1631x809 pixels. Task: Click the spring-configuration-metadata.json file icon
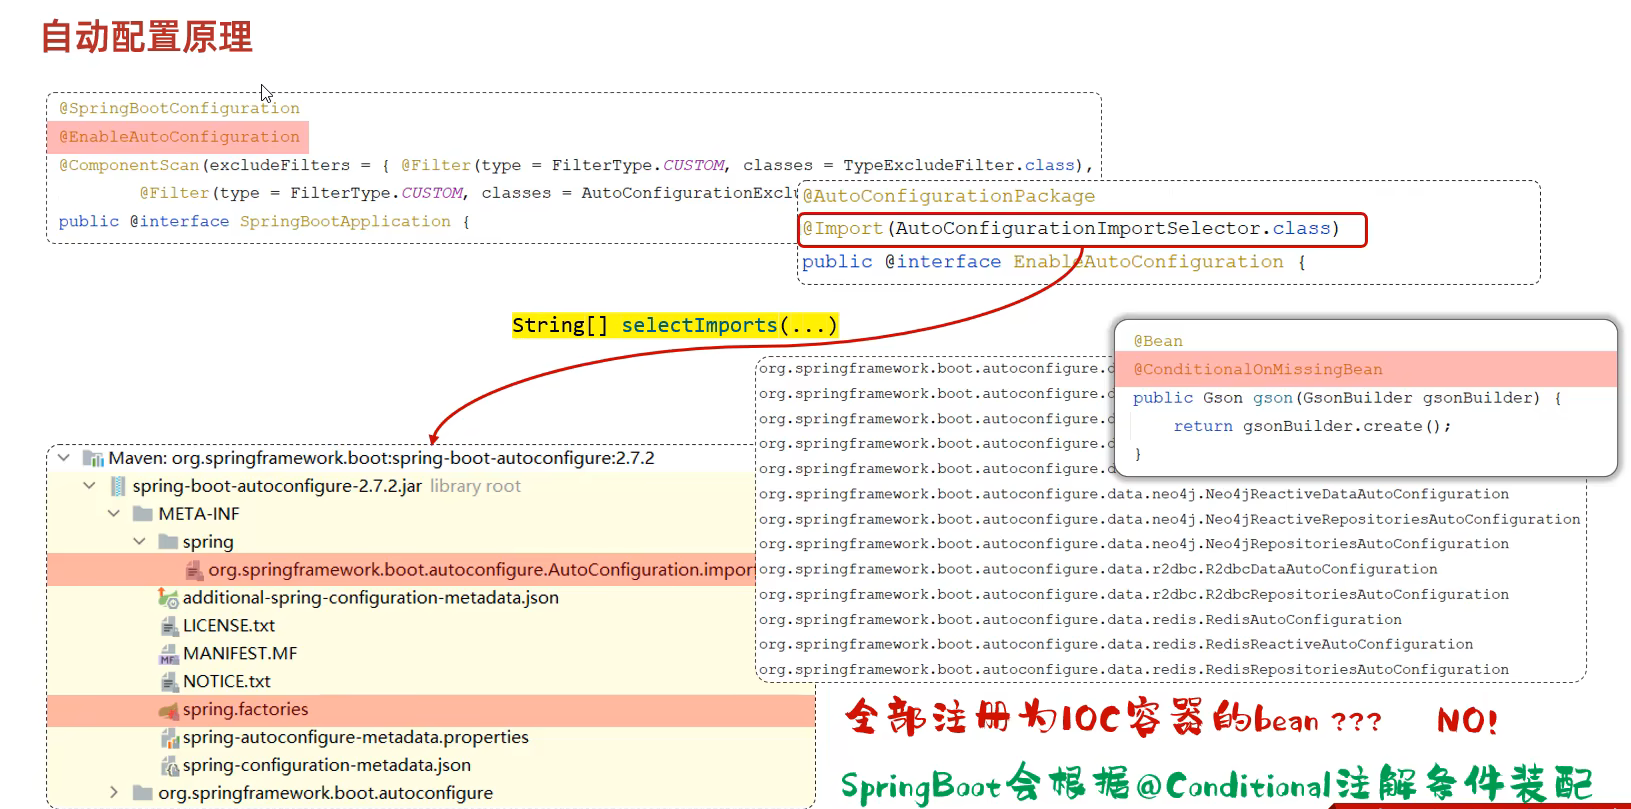click(x=169, y=766)
